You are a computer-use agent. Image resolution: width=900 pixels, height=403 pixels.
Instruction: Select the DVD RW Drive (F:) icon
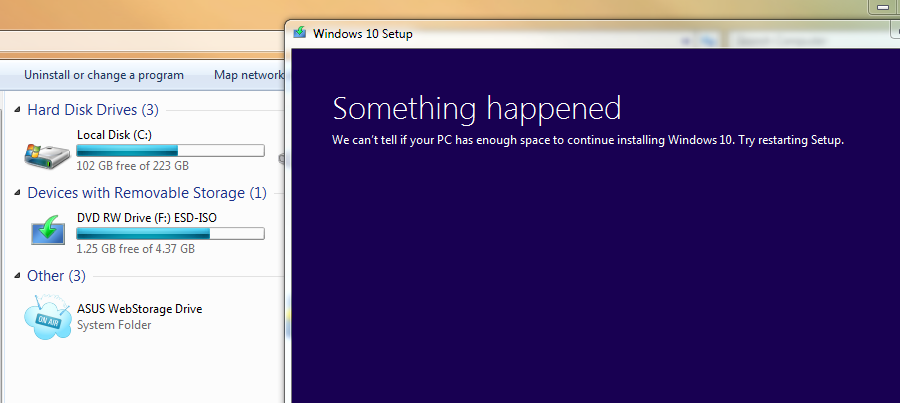click(47, 231)
